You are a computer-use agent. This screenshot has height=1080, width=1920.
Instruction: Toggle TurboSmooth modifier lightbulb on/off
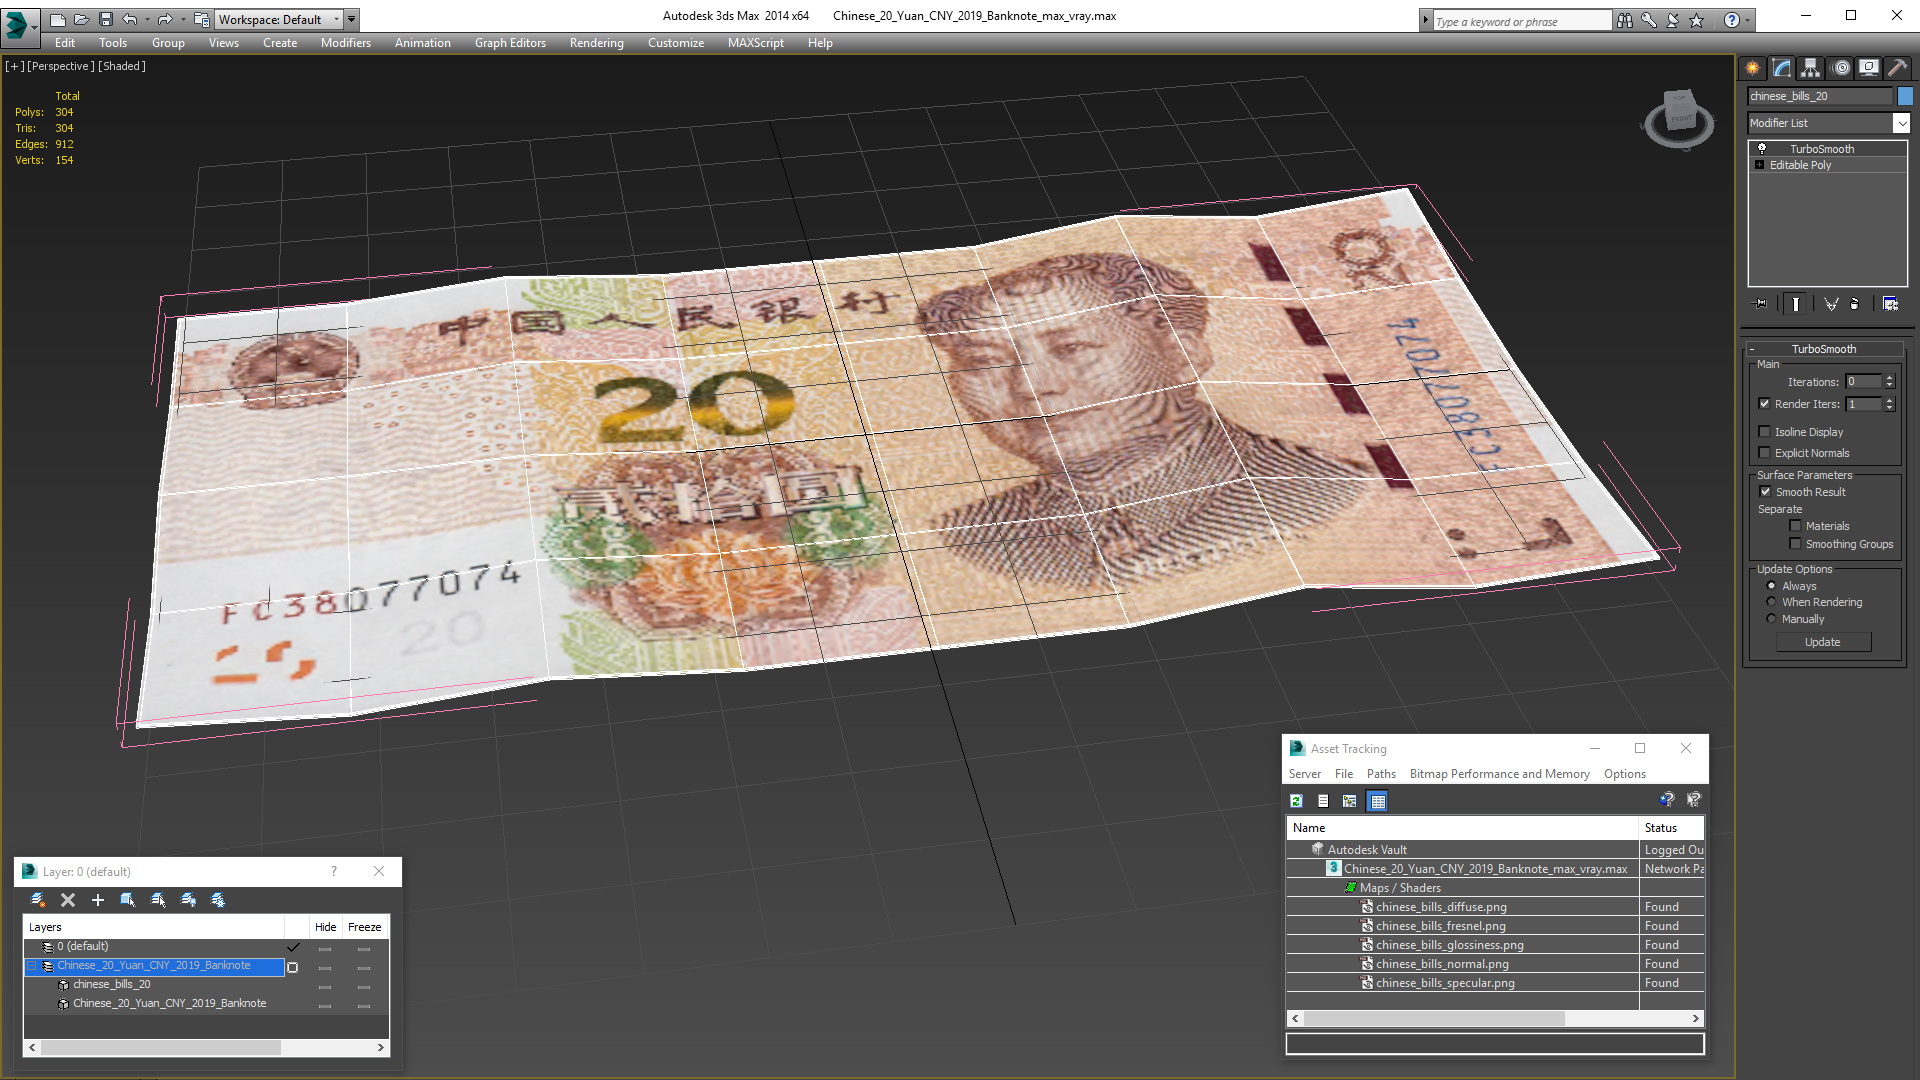click(1762, 149)
